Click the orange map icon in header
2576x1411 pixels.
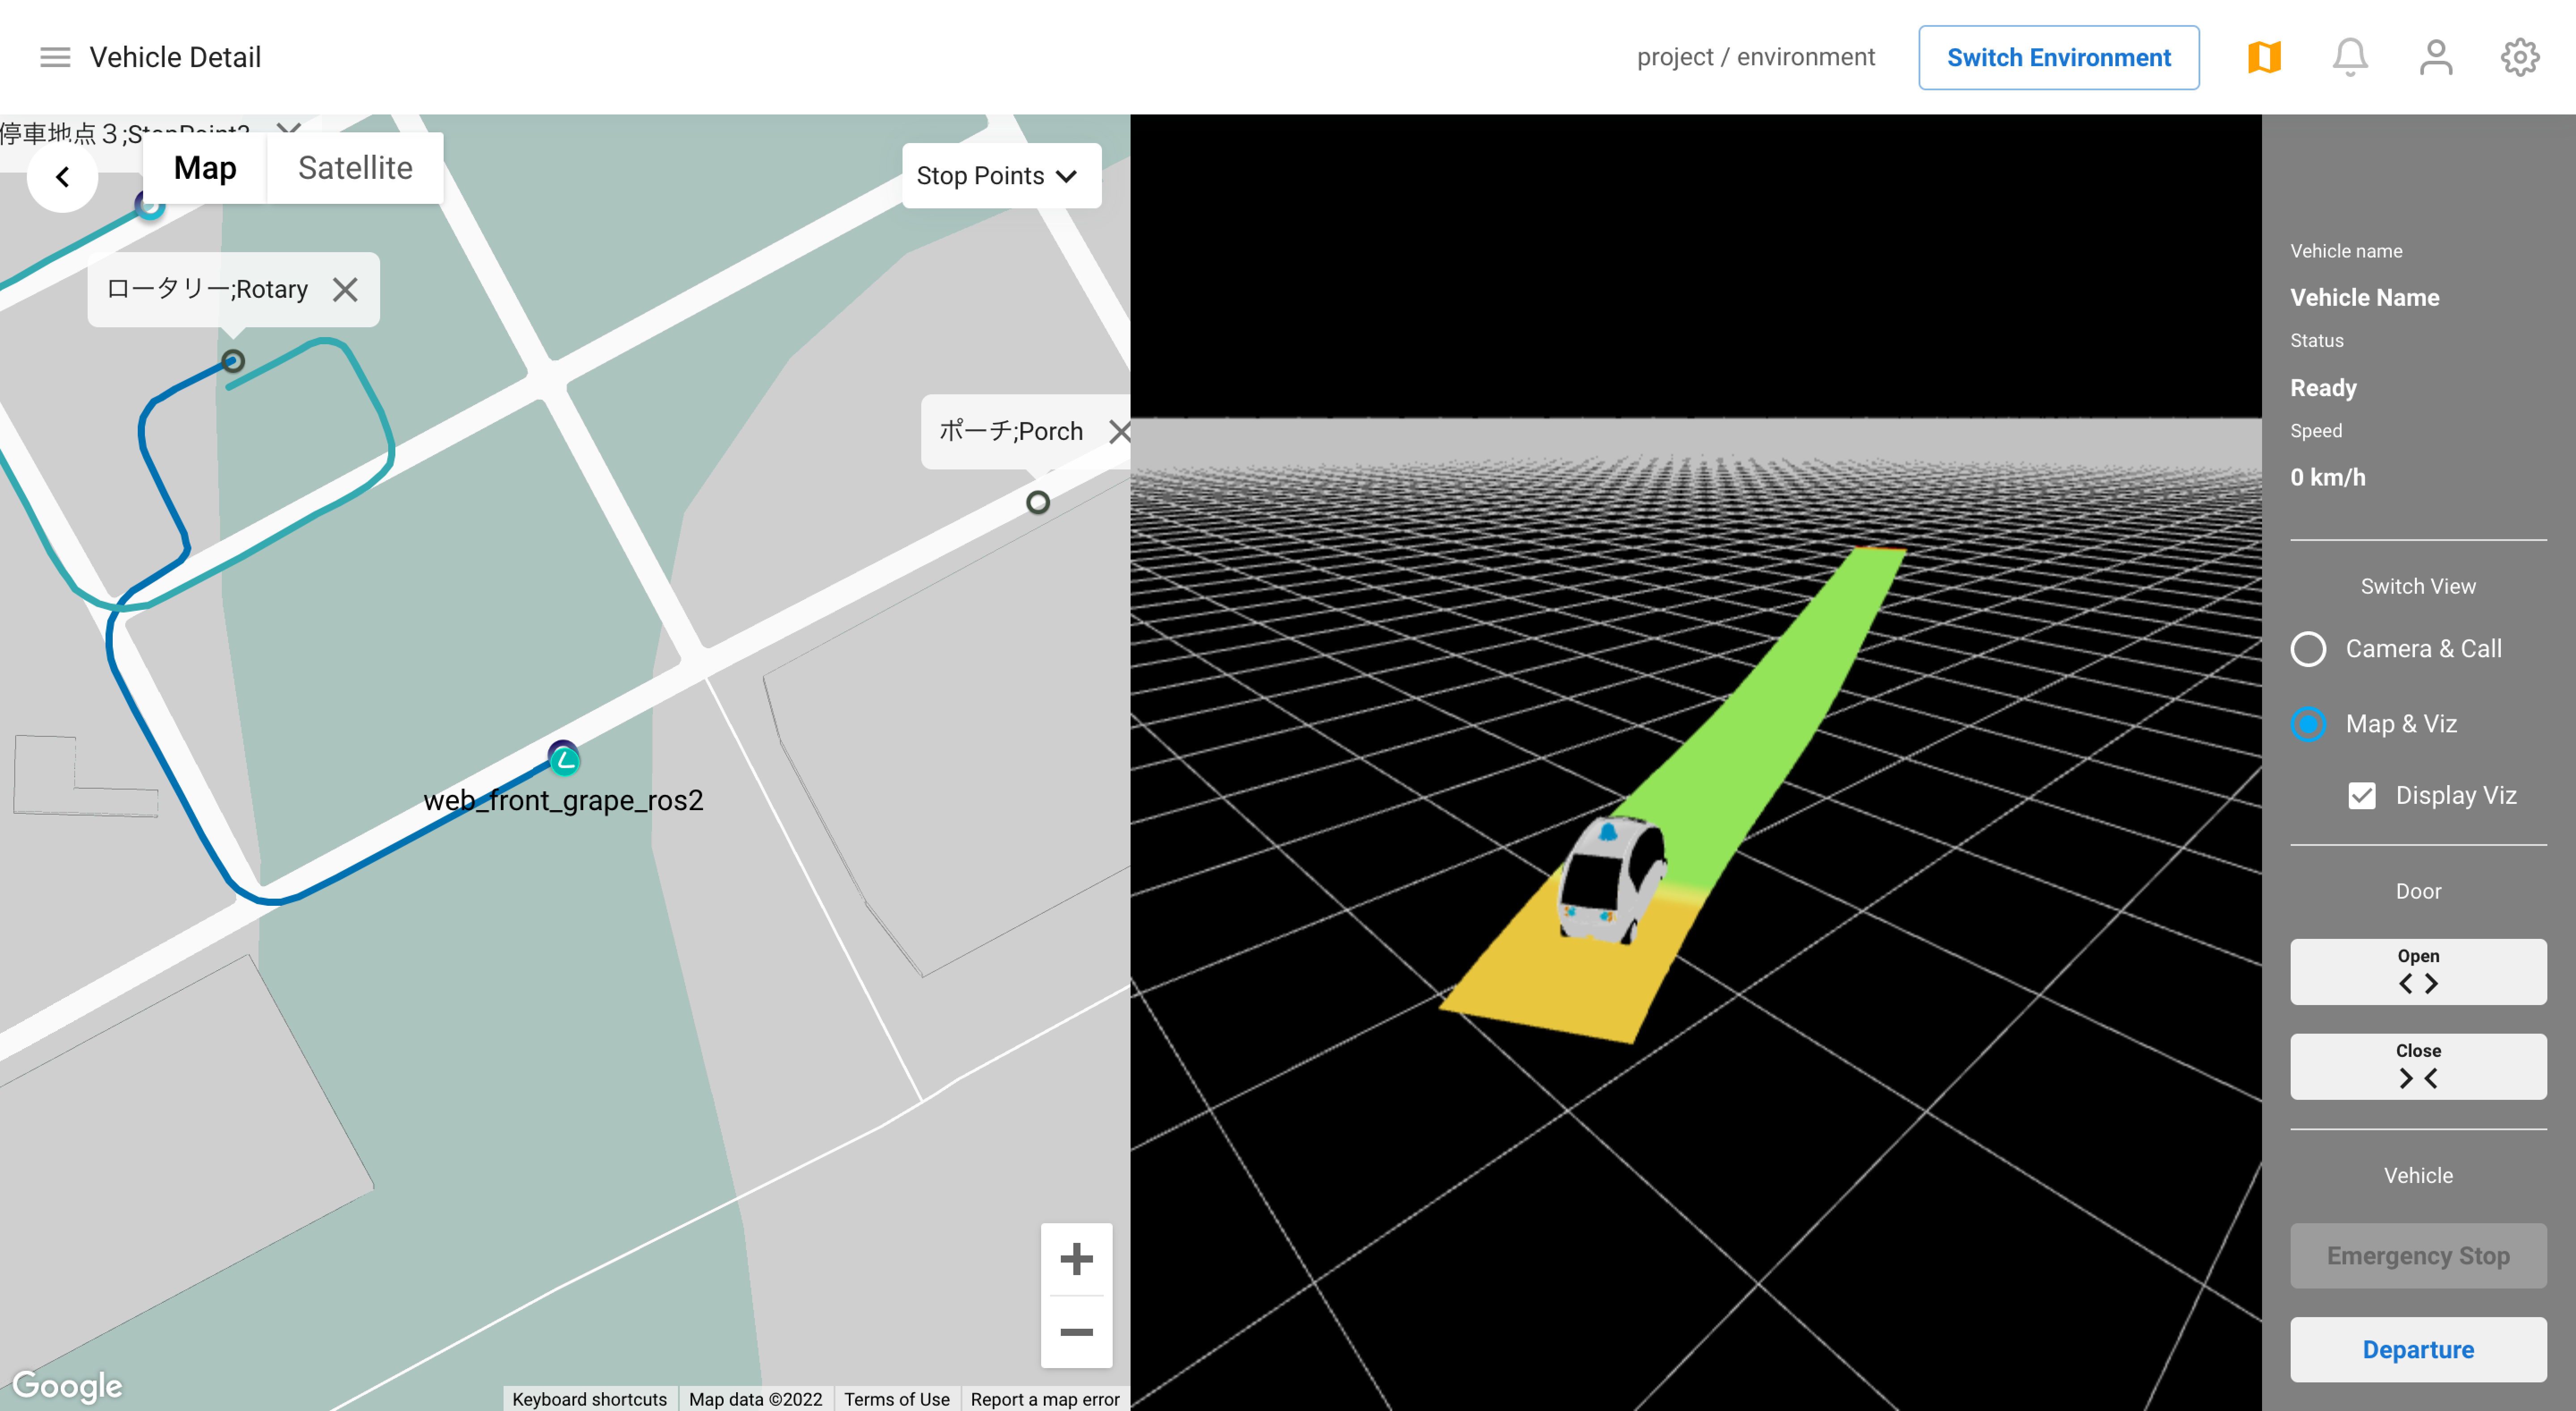(x=2264, y=57)
